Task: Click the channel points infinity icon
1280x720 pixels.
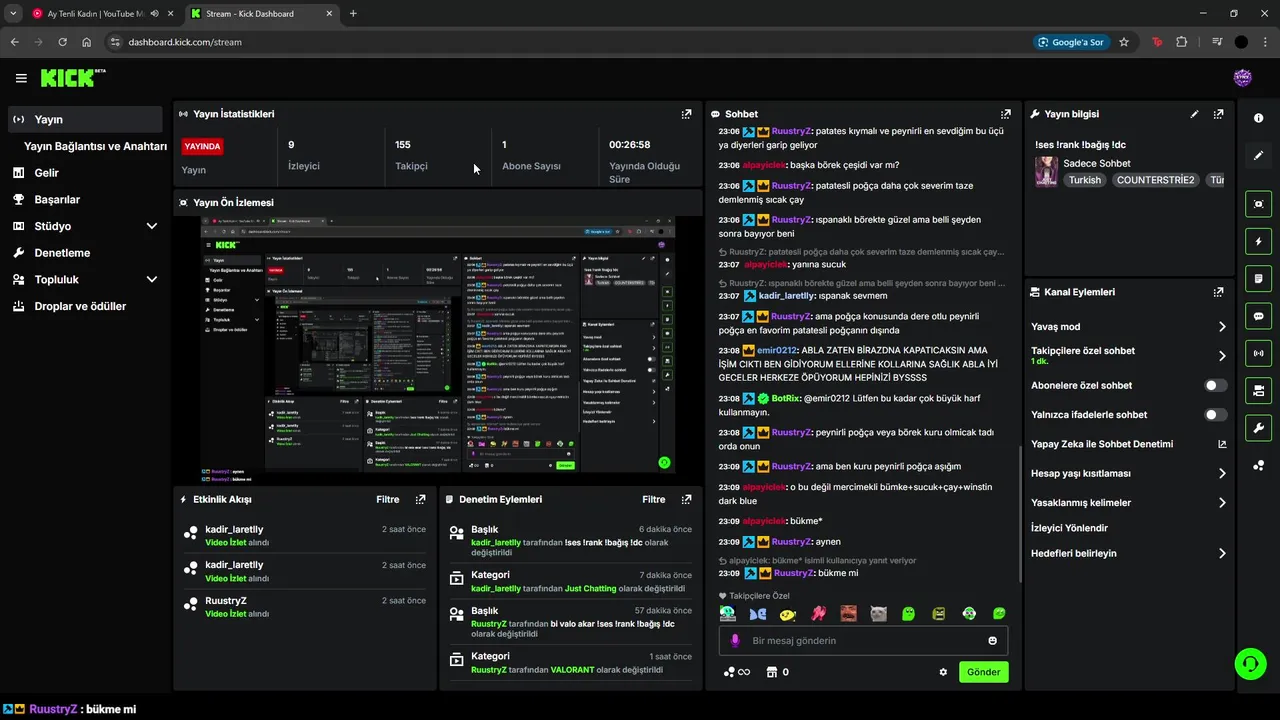Action: [x=737, y=672]
